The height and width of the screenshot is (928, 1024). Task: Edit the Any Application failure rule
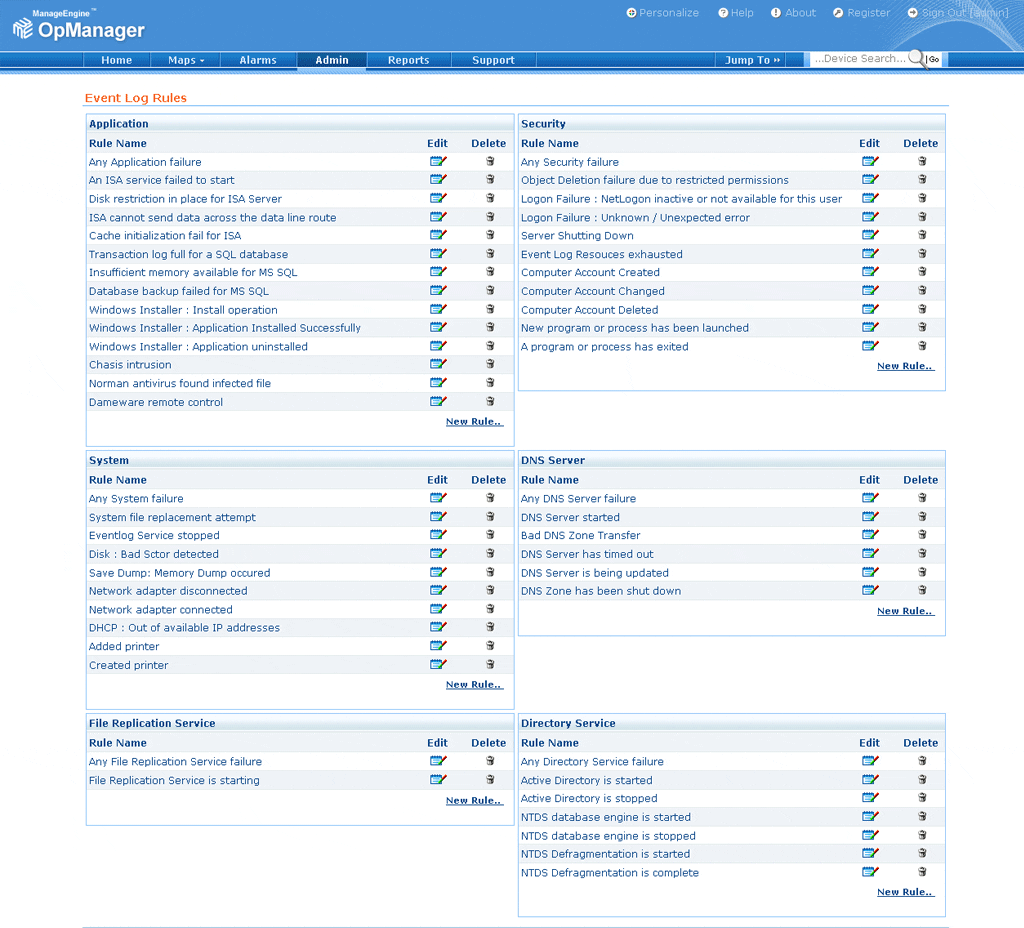438,161
